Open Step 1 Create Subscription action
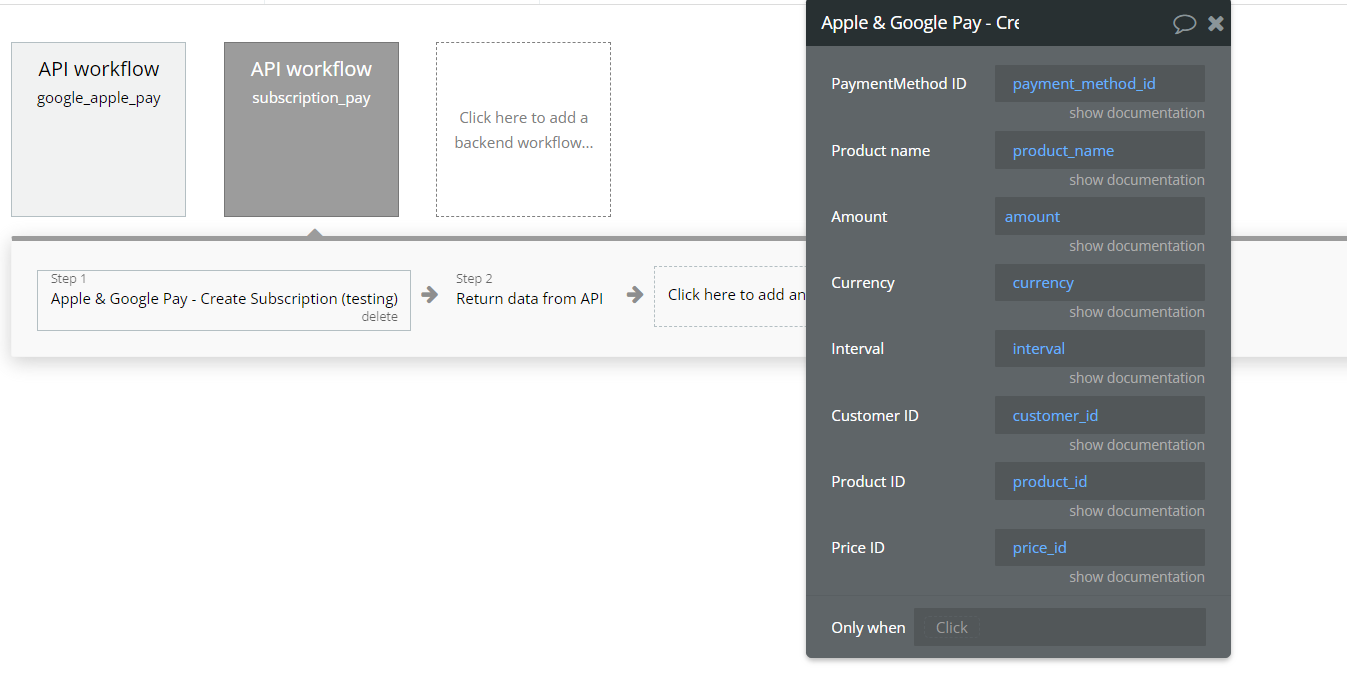The image size is (1347, 696). (224, 300)
